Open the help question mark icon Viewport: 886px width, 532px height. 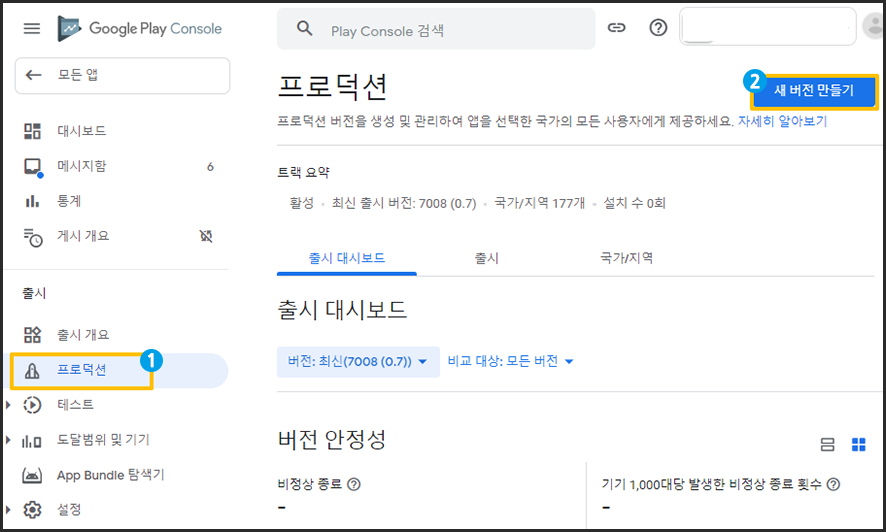pos(658,28)
